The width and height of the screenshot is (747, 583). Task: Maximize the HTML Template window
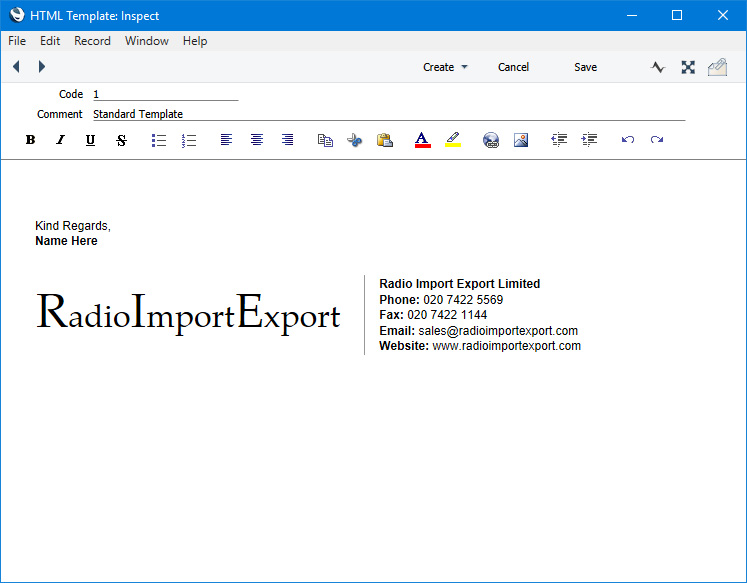click(x=677, y=15)
